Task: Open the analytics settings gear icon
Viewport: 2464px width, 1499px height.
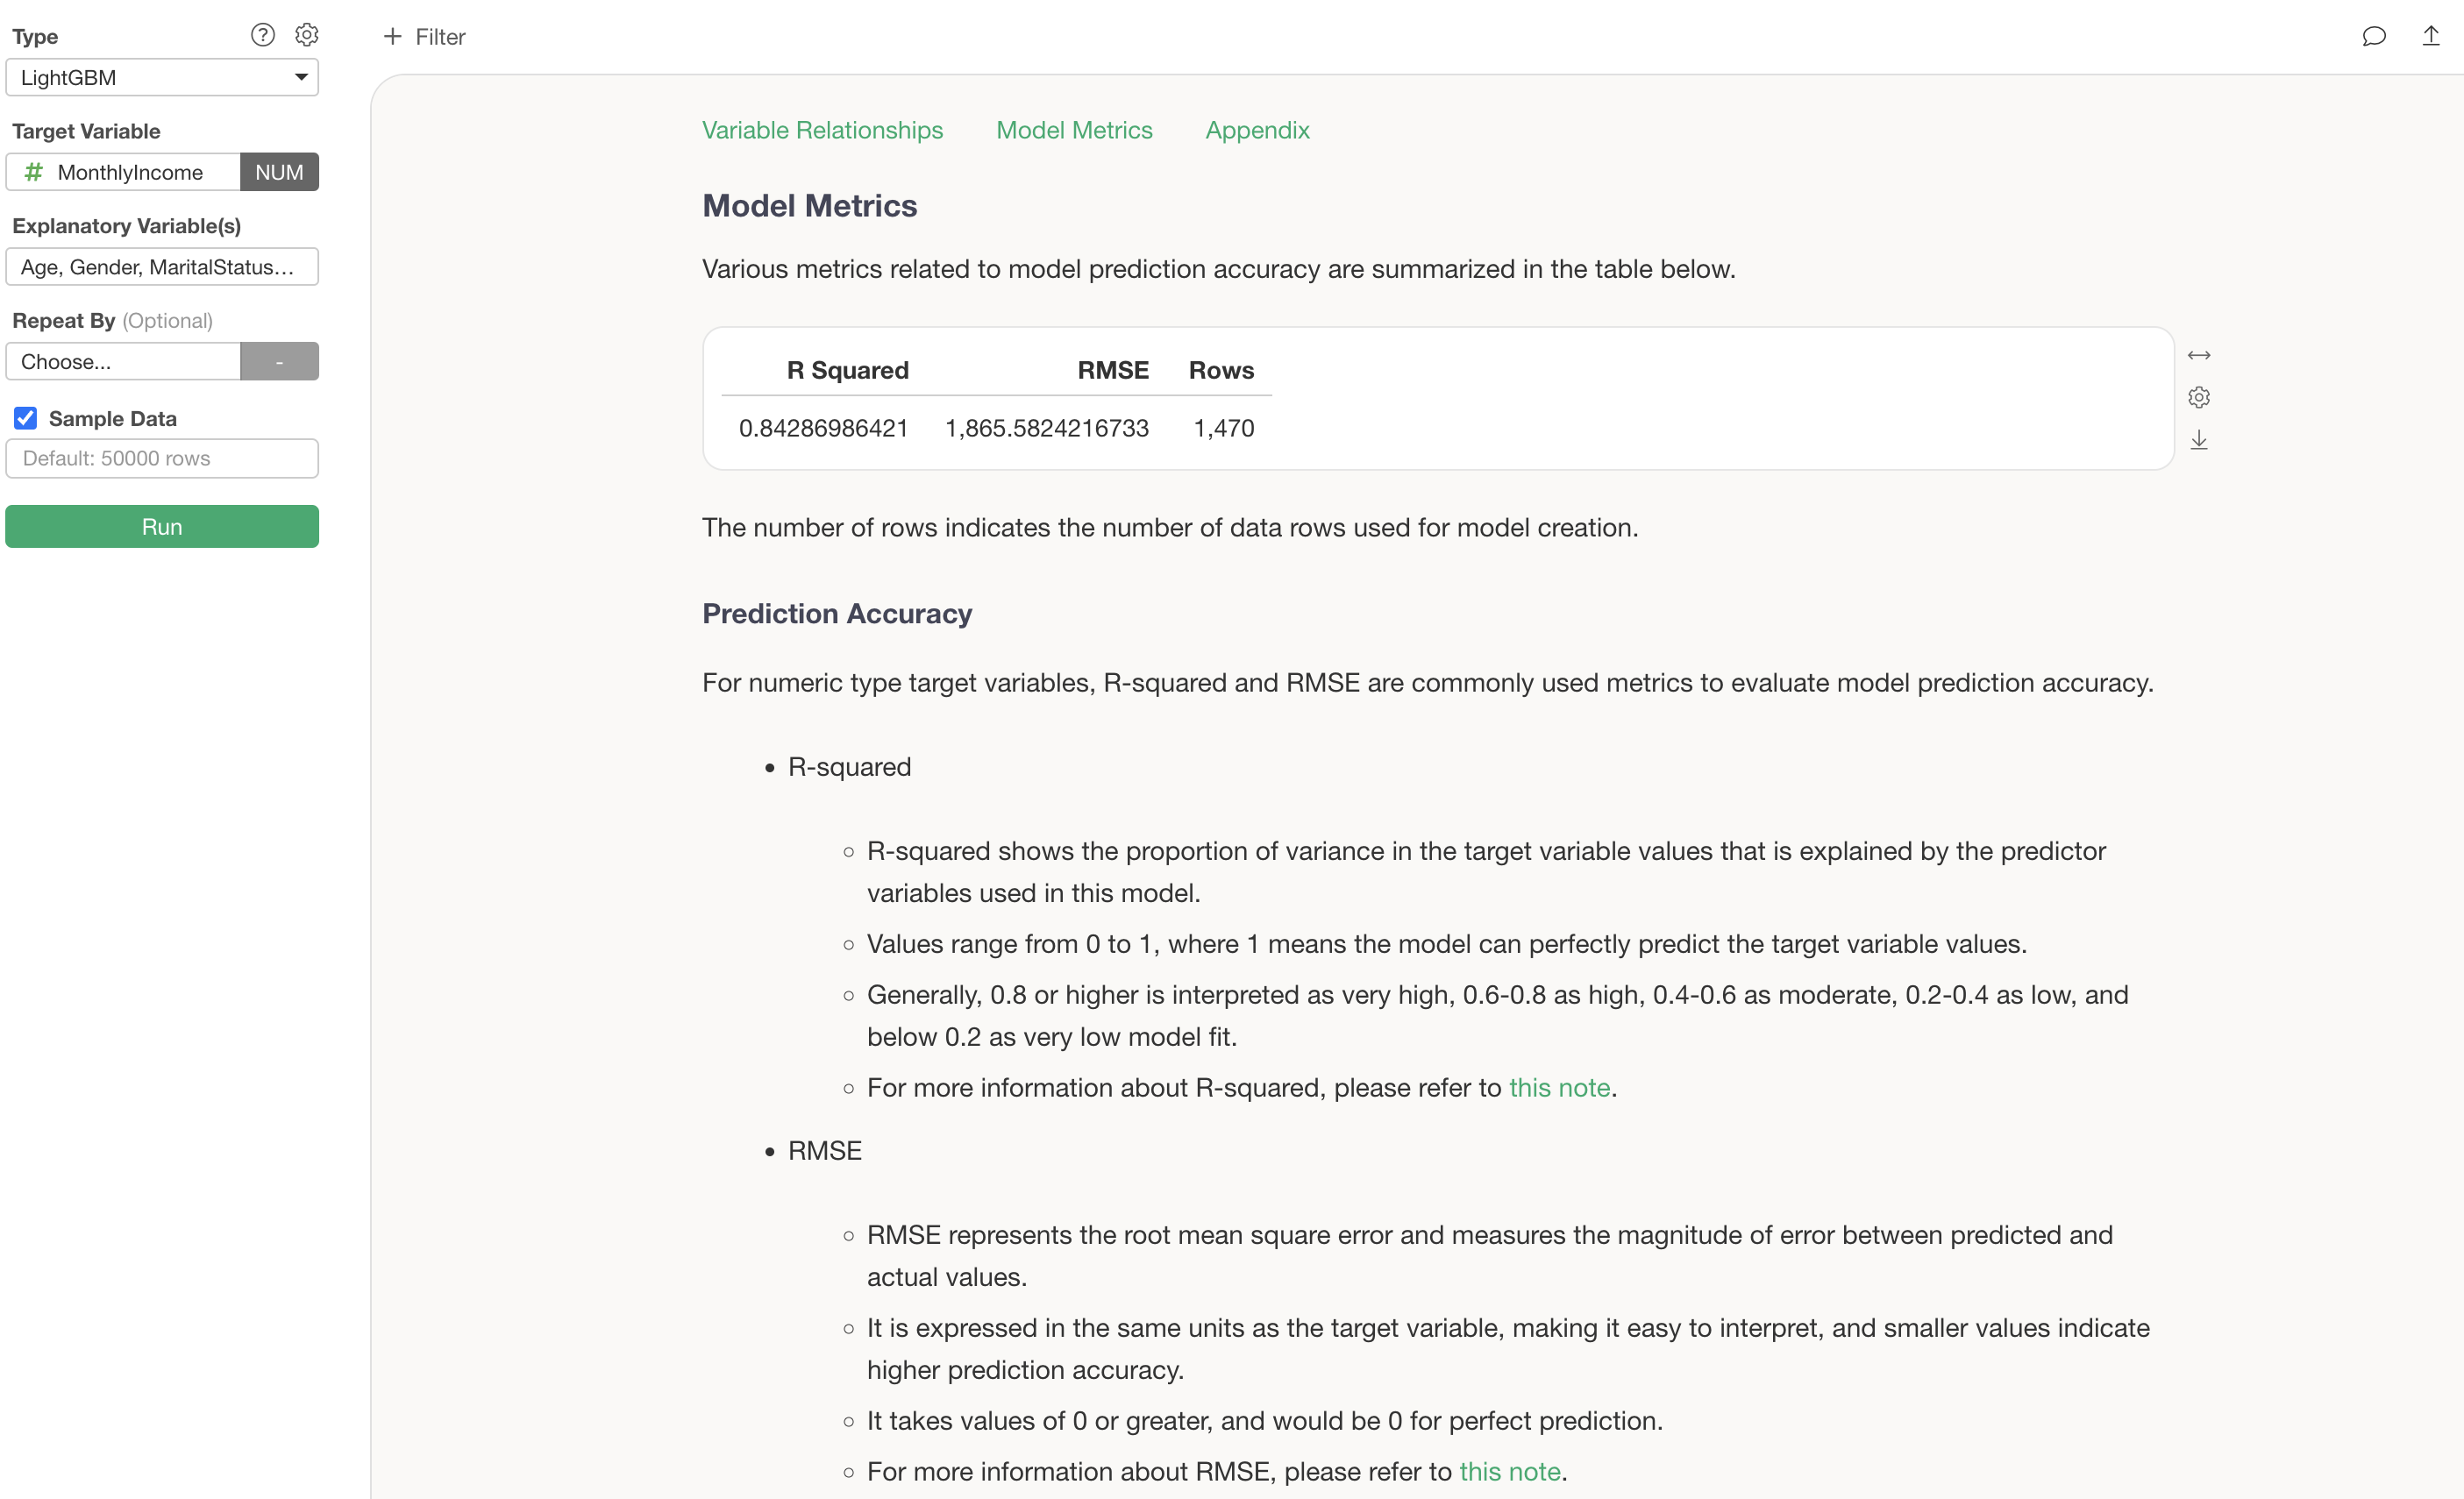Action: point(307,36)
